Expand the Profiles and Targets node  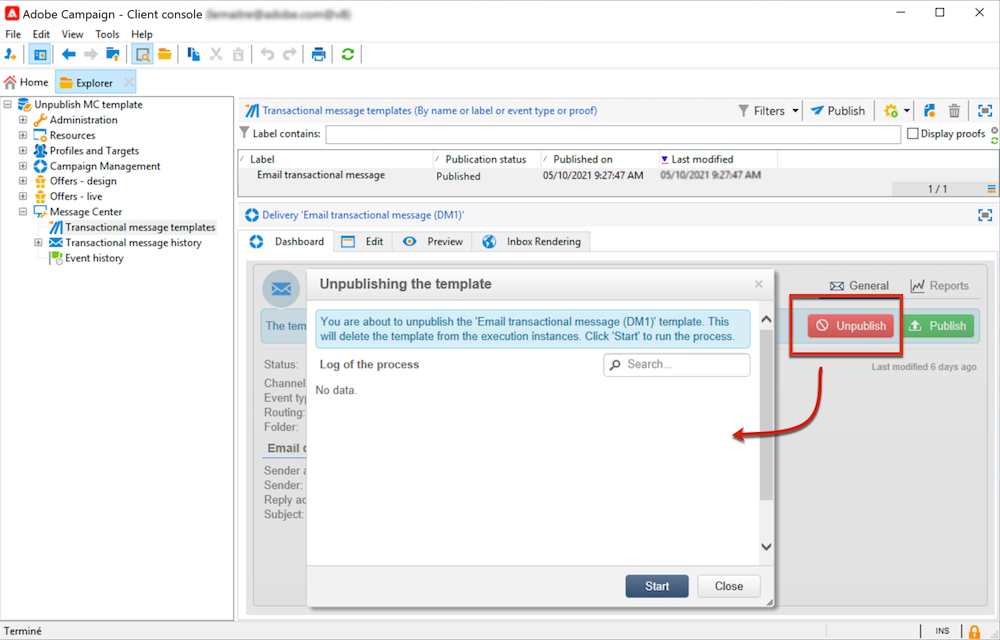point(23,150)
